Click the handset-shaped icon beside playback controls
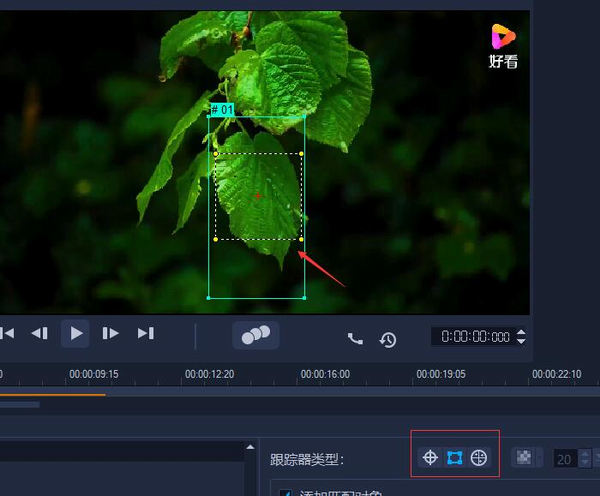The height and width of the screenshot is (496, 600). 355,338
